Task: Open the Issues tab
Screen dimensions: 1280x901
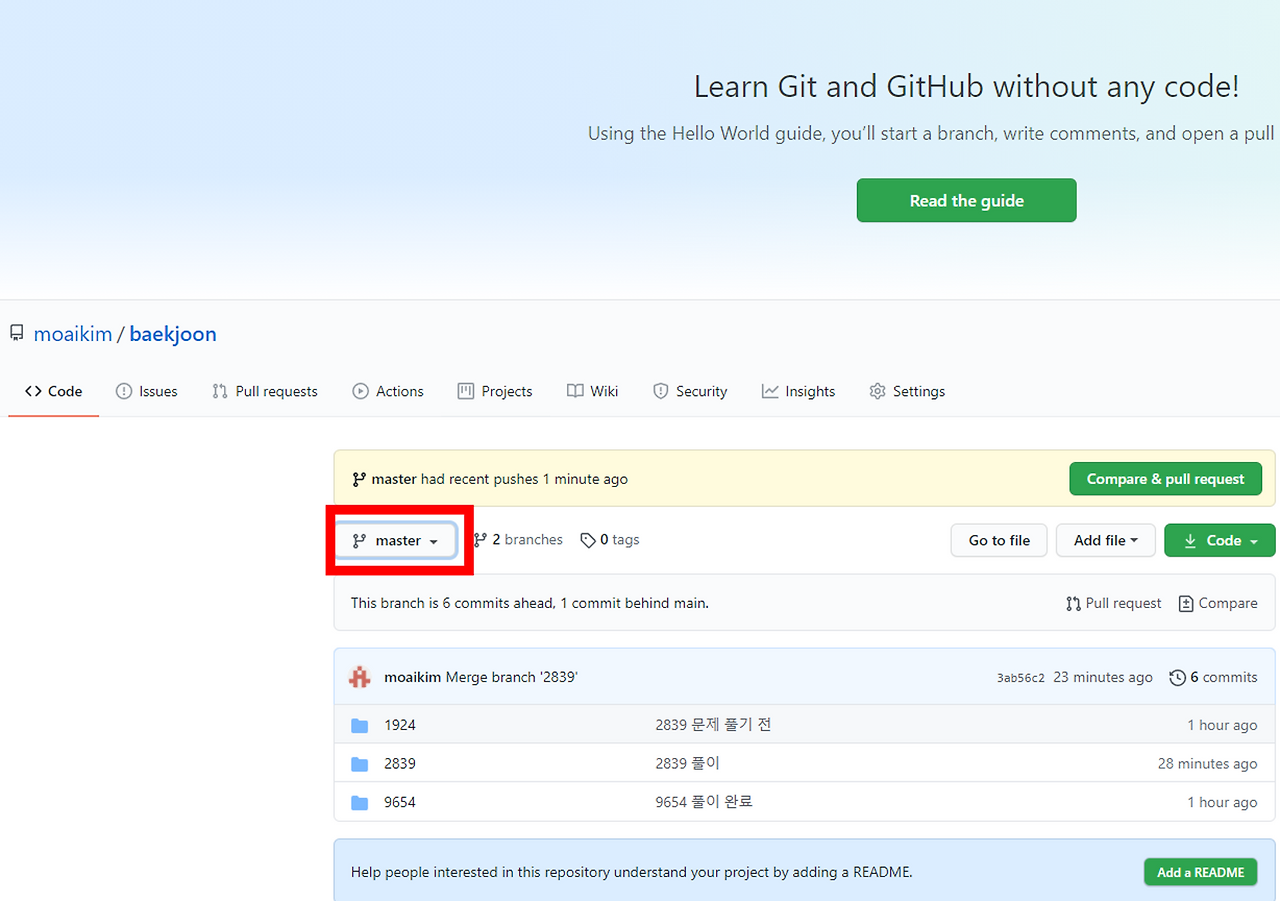Action: click(147, 391)
